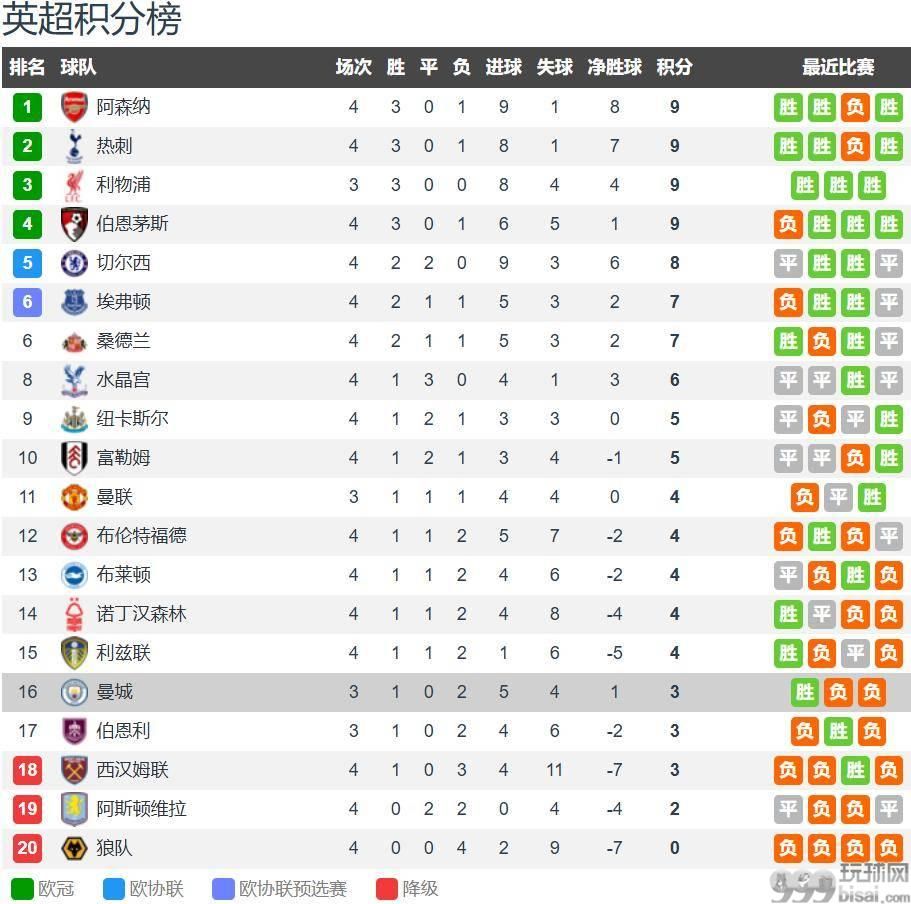Click the Manchester City badge in row 16
The height and width of the screenshot is (904, 911).
[74, 692]
